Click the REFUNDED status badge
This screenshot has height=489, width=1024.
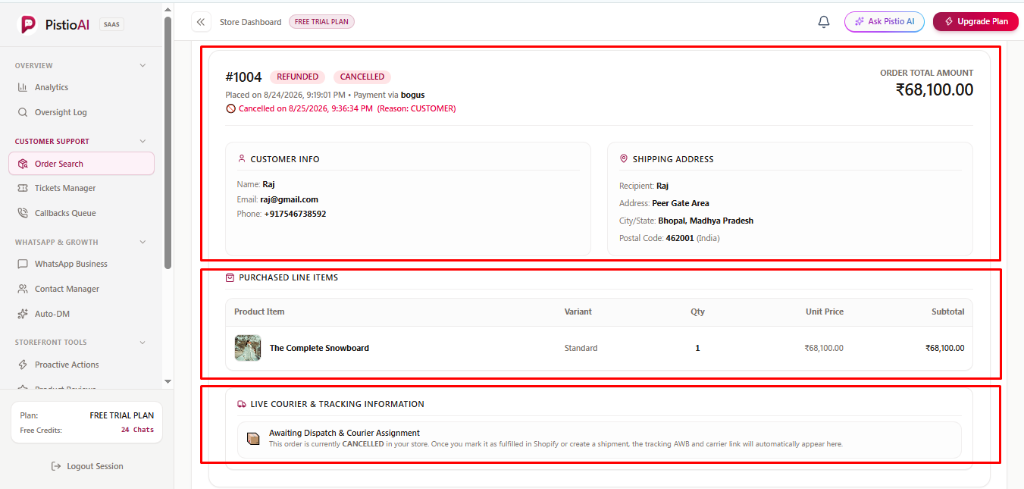297,77
